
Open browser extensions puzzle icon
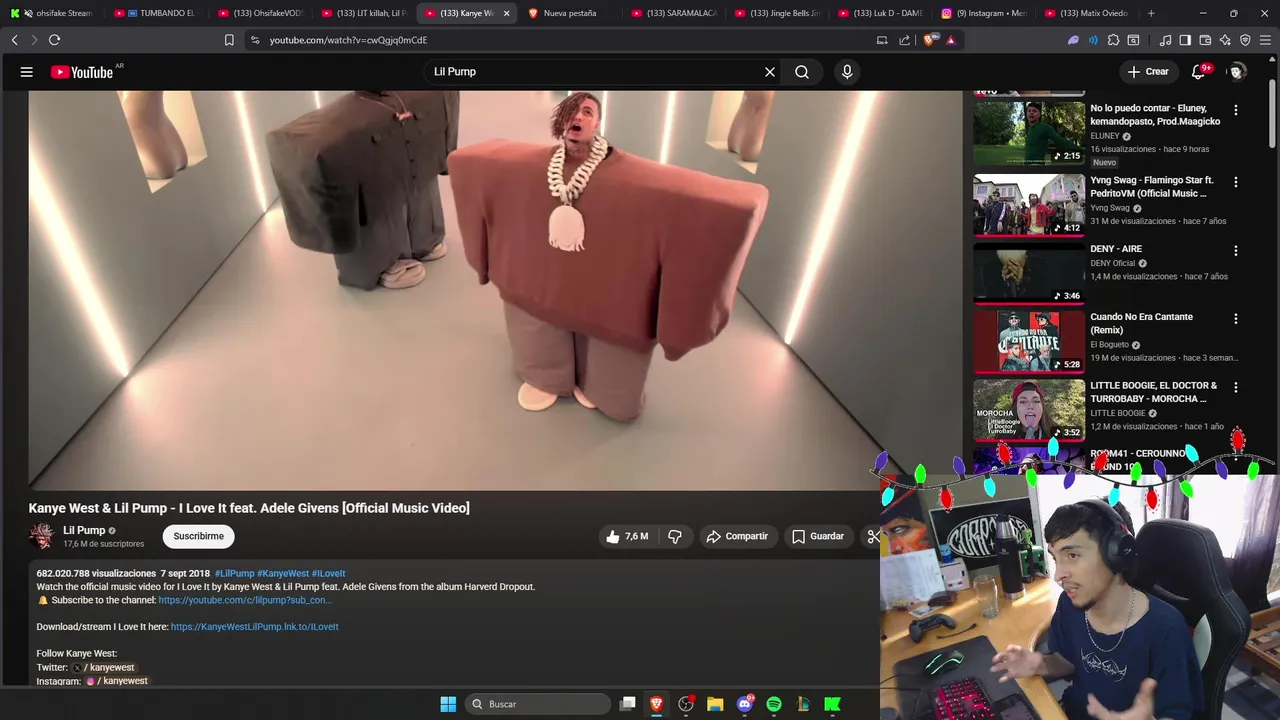(1113, 40)
